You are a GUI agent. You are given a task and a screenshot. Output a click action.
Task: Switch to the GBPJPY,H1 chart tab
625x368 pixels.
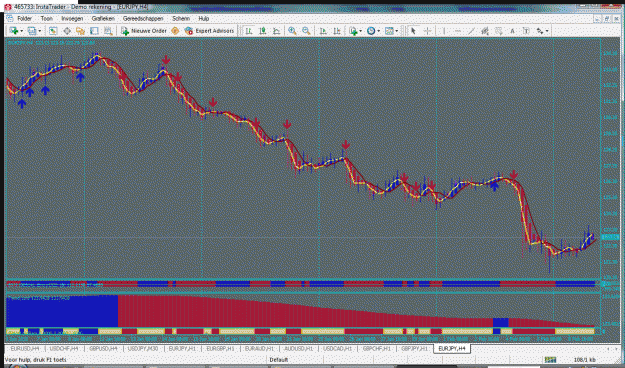tap(415, 348)
